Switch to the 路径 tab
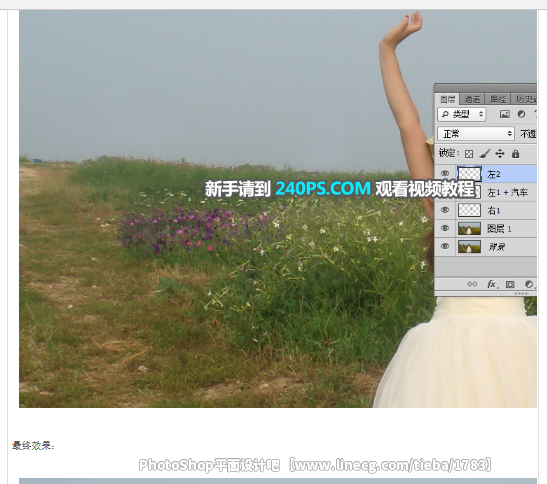Image resolution: width=547 pixels, height=484 pixels. tap(498, 99)
